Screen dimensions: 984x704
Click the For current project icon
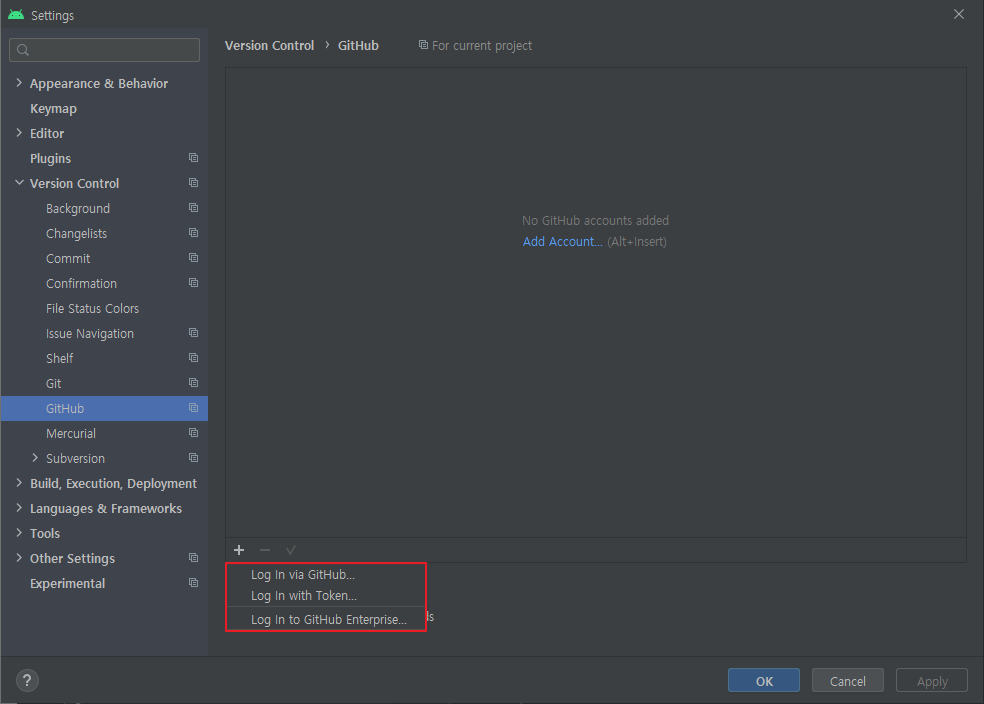point(424,45)
